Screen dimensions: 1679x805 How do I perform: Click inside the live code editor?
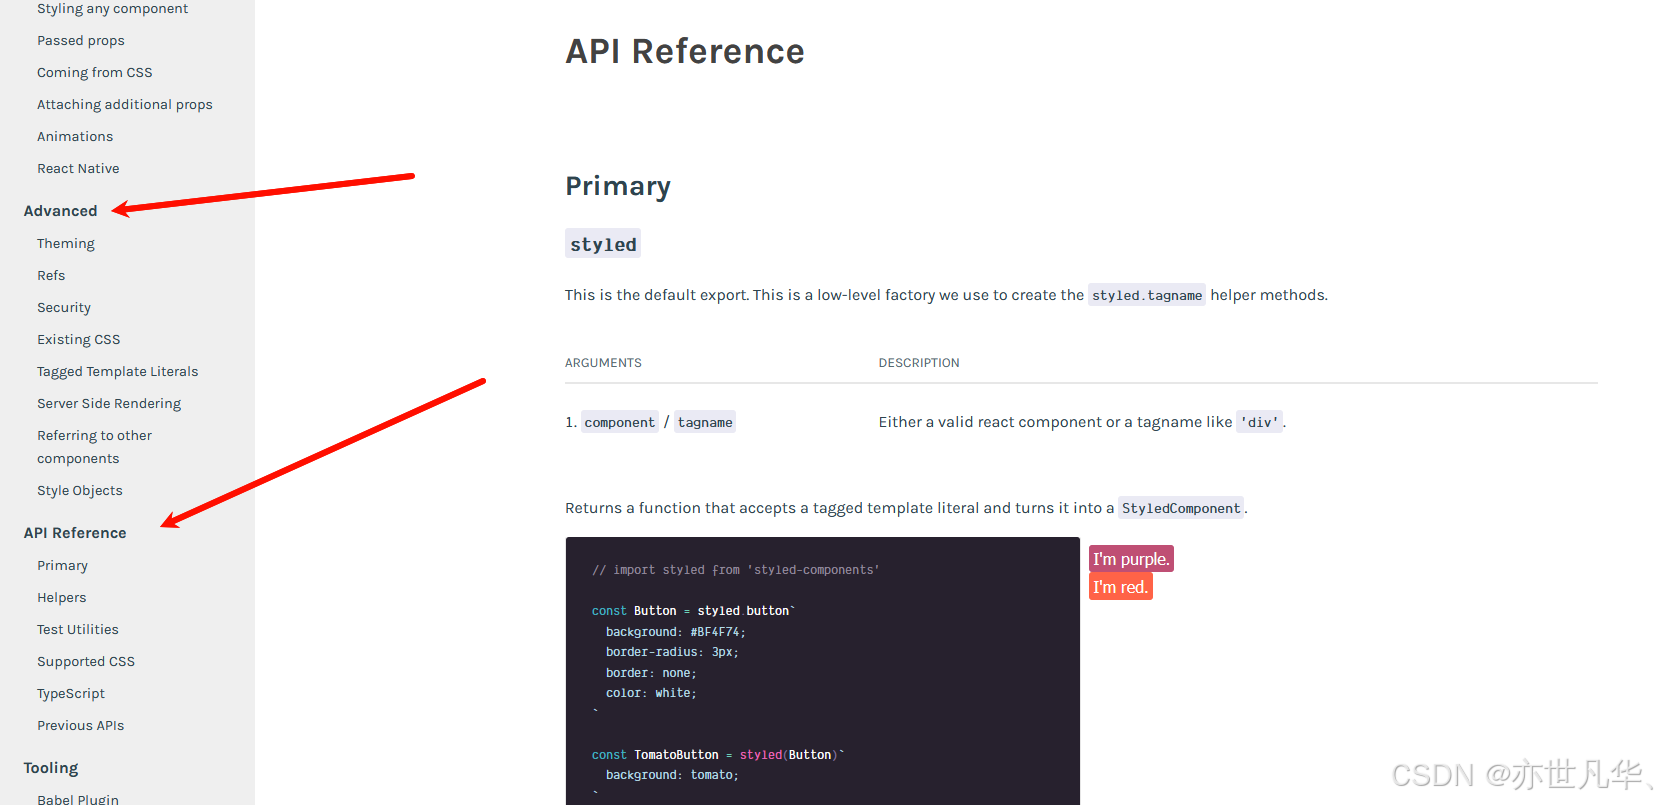(x=823, y=671)
